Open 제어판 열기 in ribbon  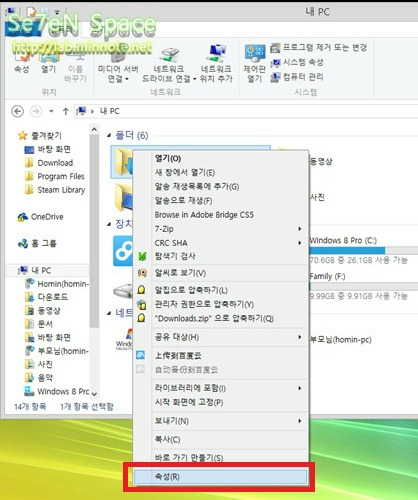[254, 64]
